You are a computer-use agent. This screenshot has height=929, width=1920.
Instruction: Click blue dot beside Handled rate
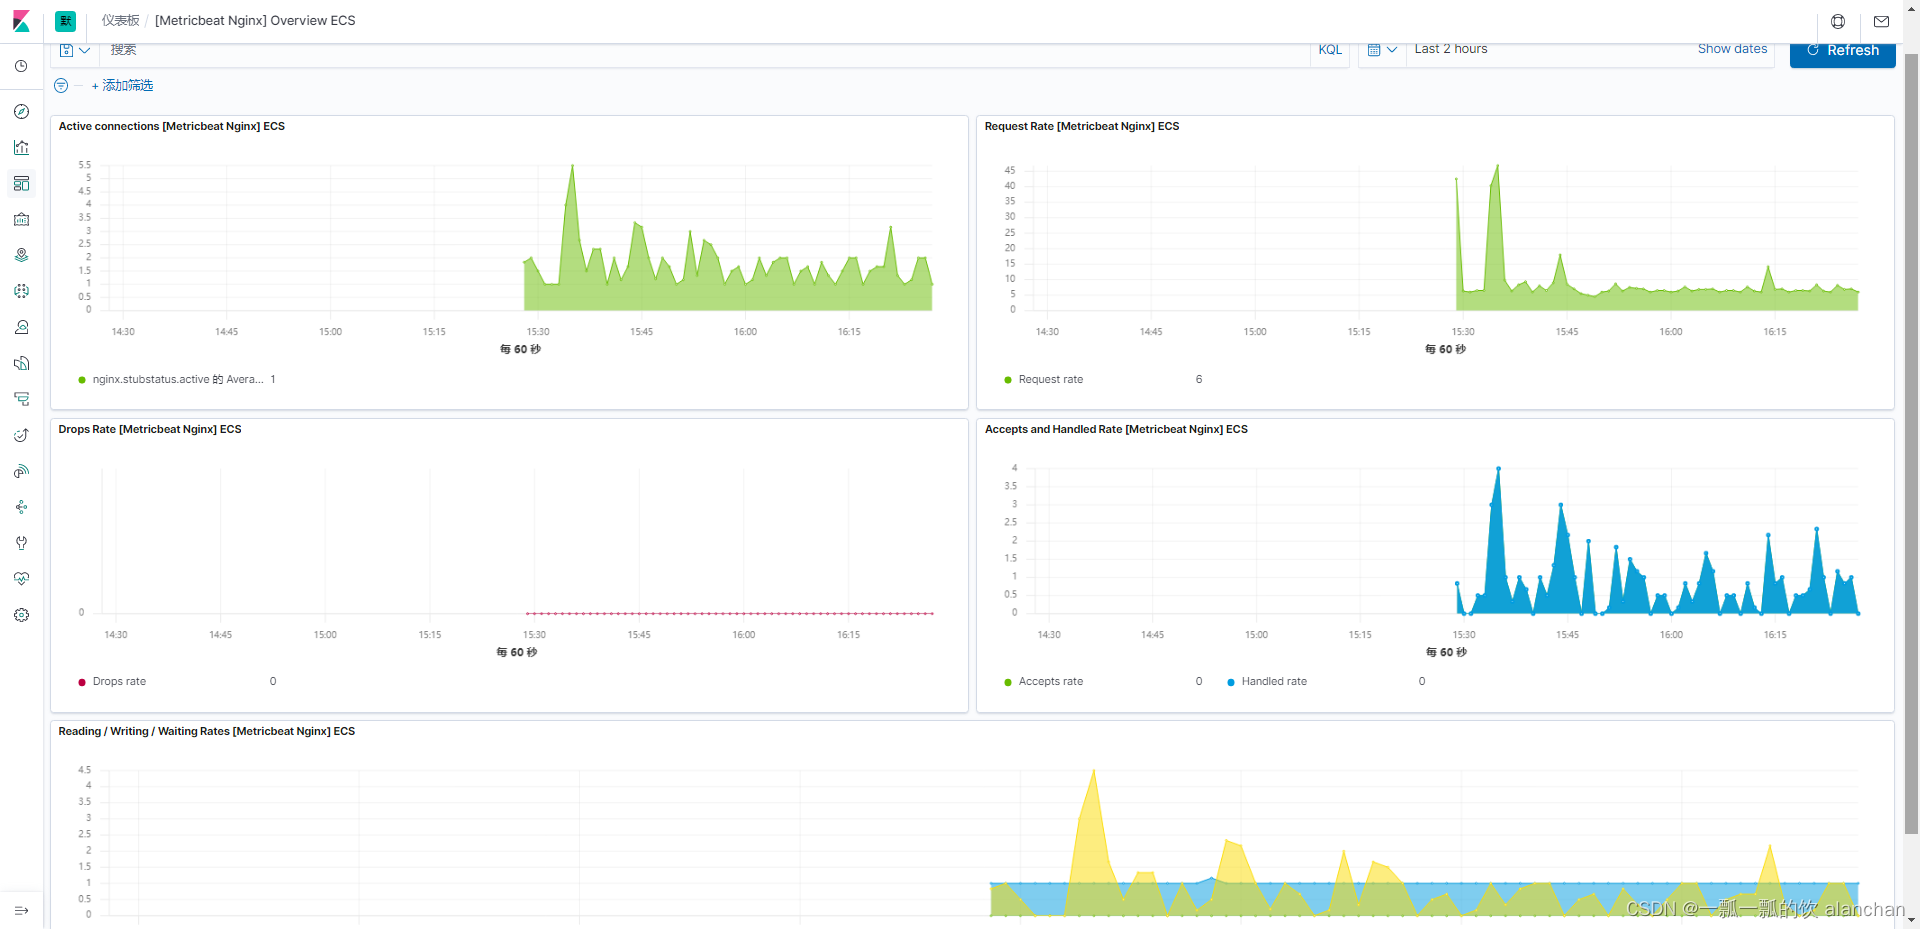pos(1231,682)
